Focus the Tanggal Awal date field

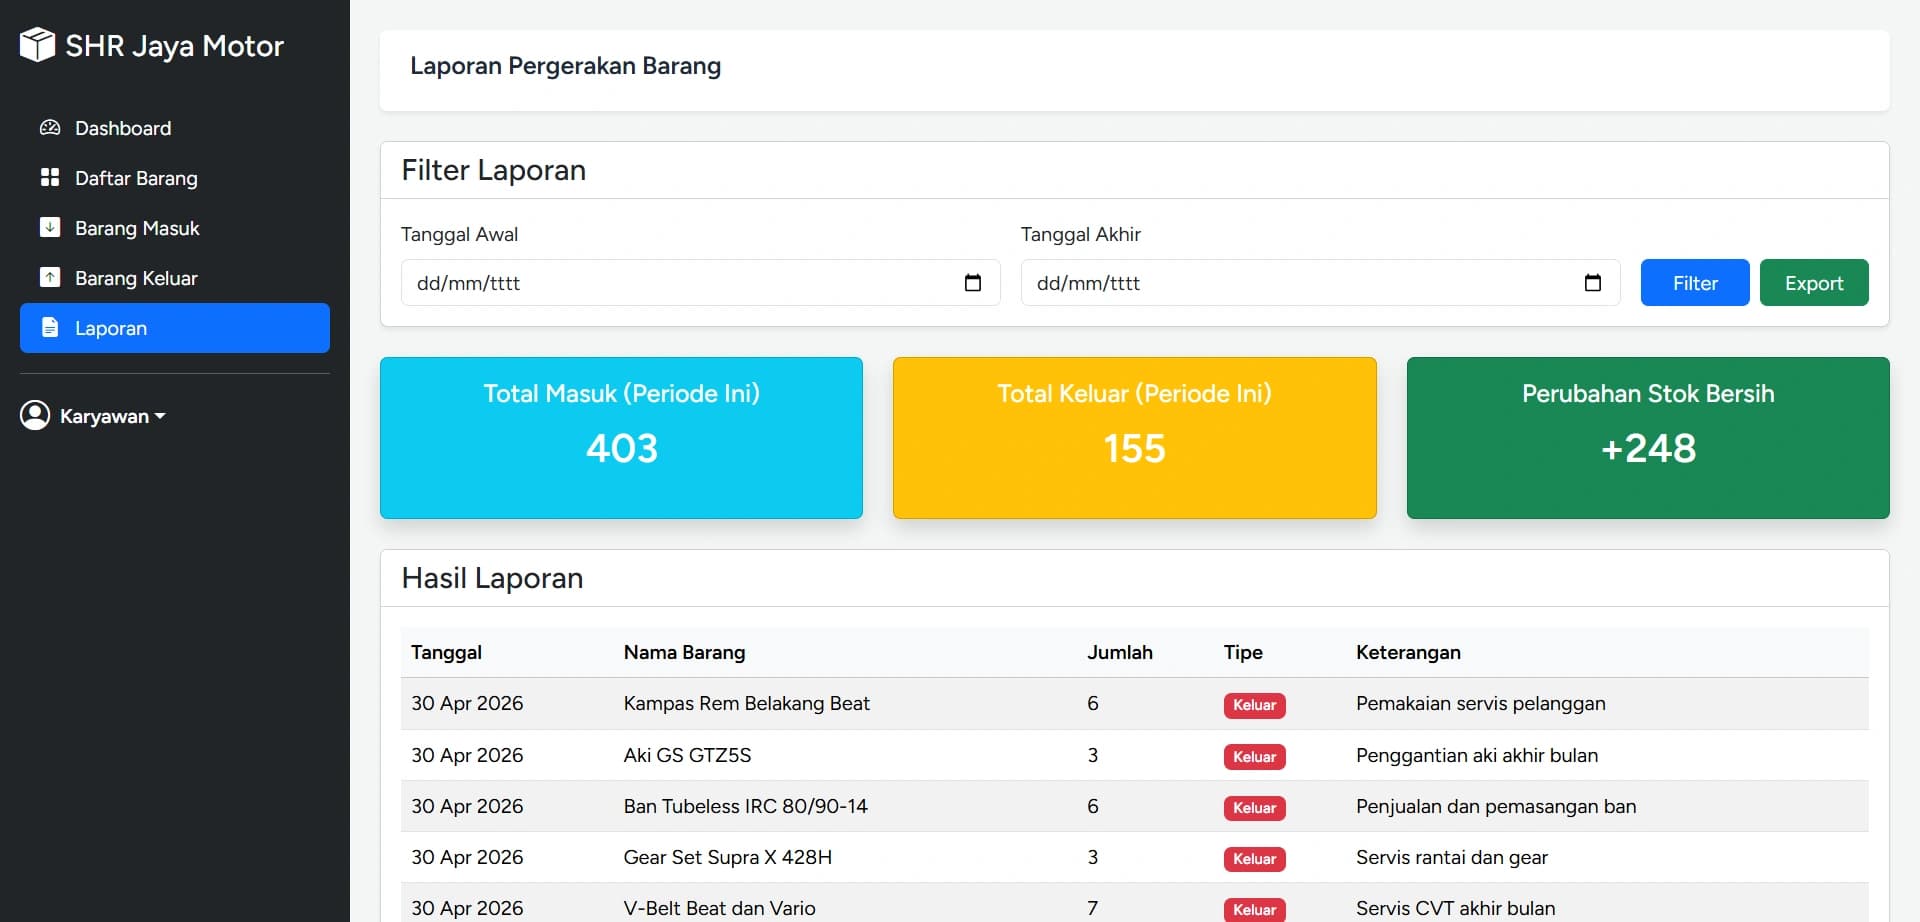tap(700, 283)
